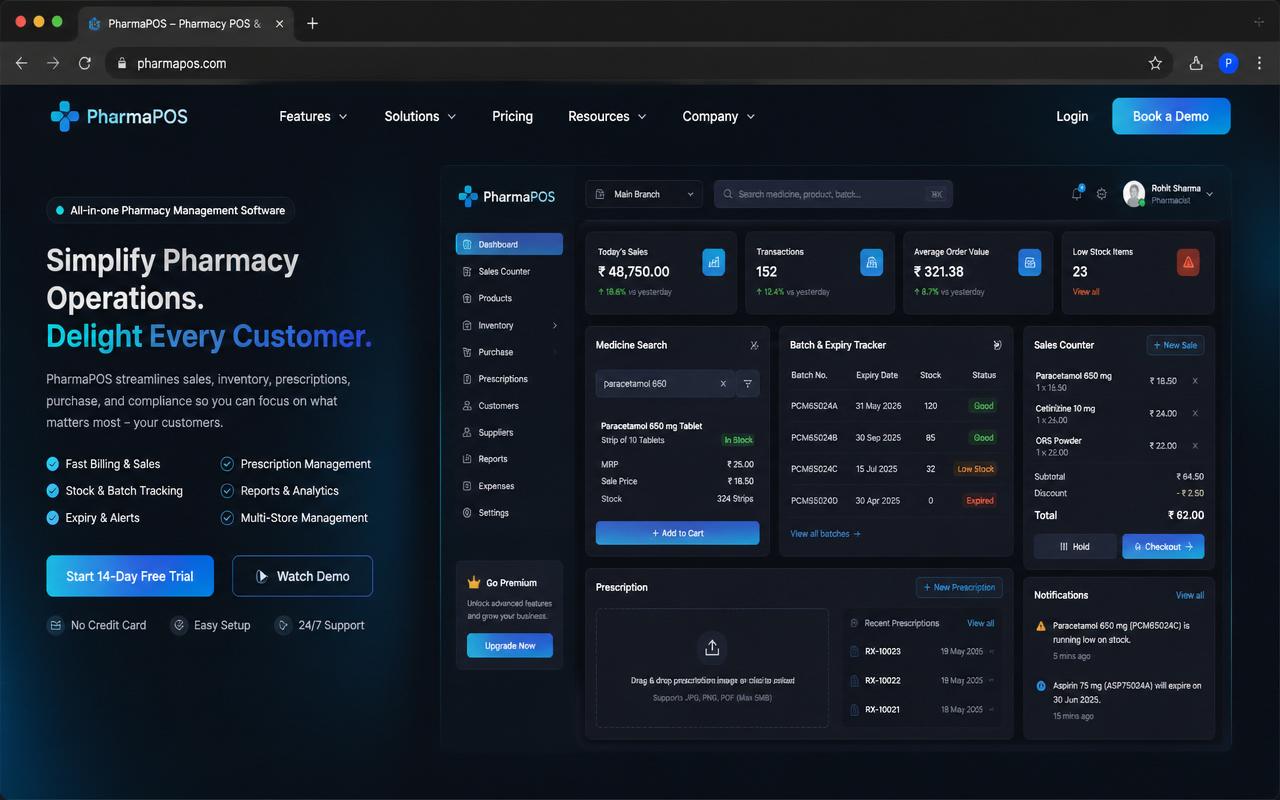Open the notifications bell icon
Viewport: 1280px width, 800px height.
coord(1077,193)
